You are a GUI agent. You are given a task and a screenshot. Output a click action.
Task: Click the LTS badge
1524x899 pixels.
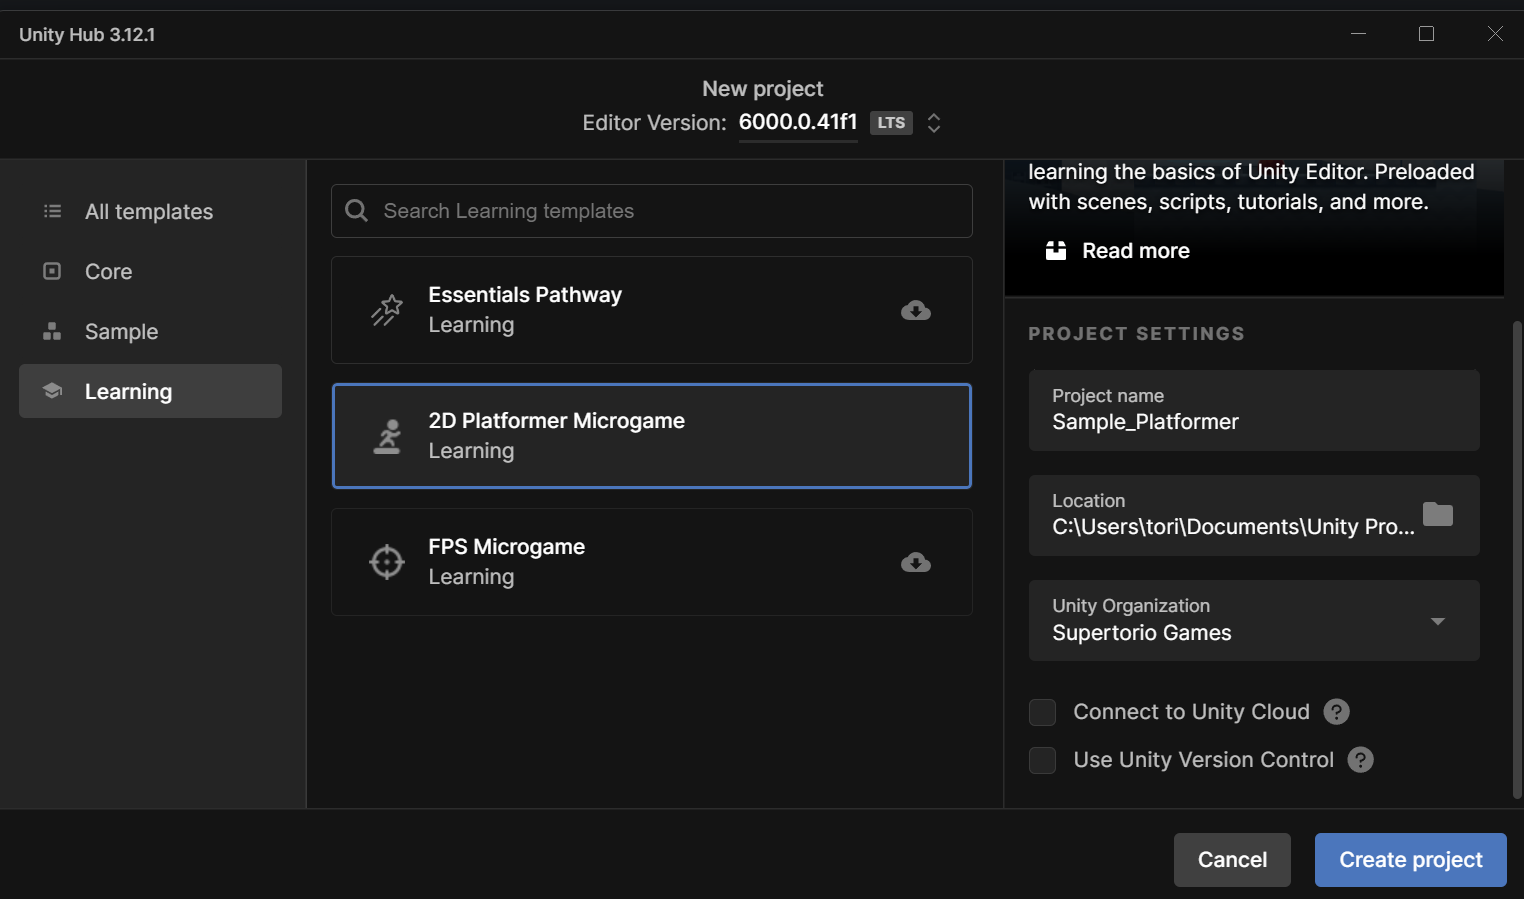[891, 123]
